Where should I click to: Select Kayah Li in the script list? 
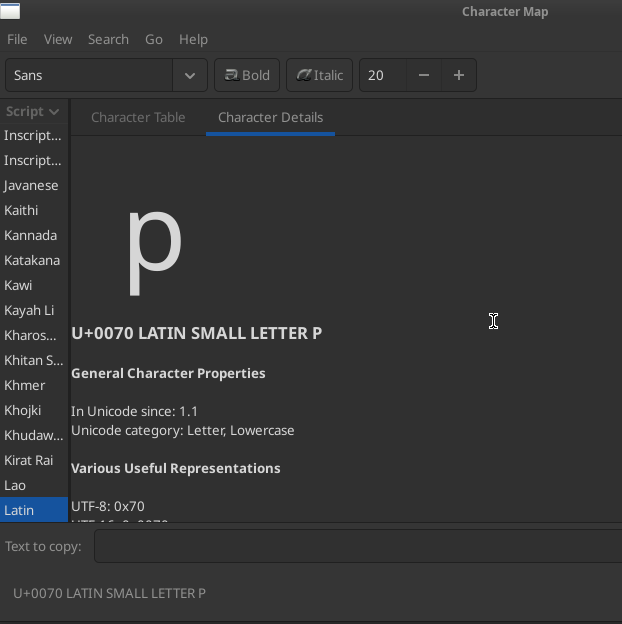34,310
